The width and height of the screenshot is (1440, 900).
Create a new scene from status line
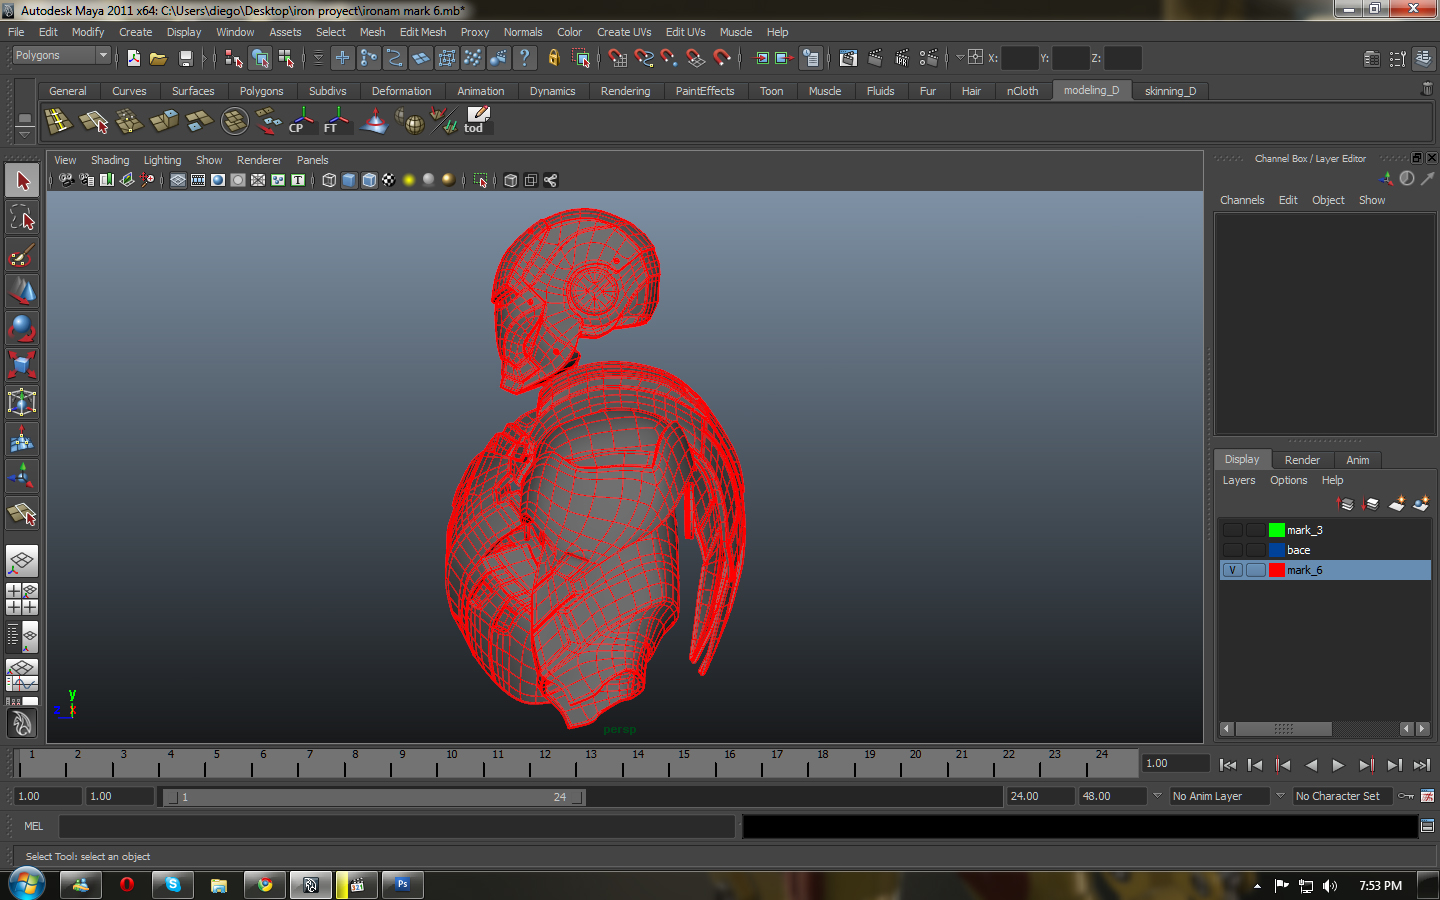[134, 58]
